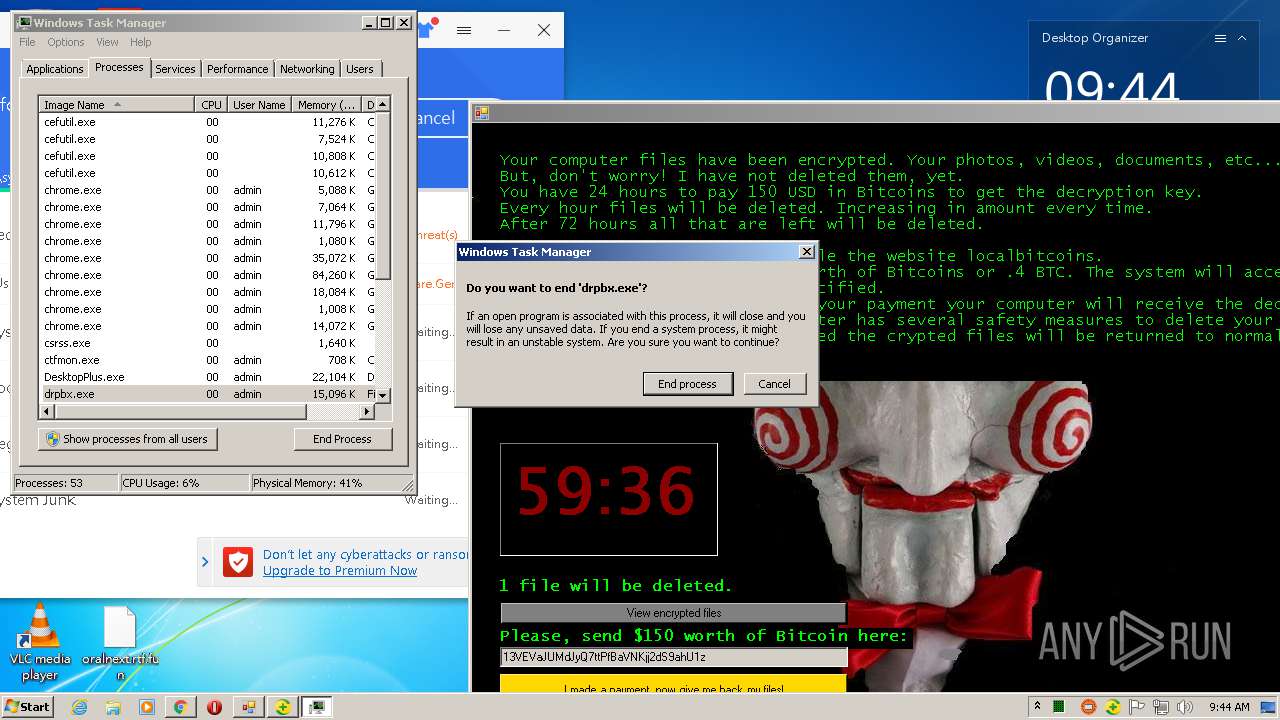Click End Process button in Task Manager
The width and height of the screenshot is (1280, 720).
click(342, 439)
